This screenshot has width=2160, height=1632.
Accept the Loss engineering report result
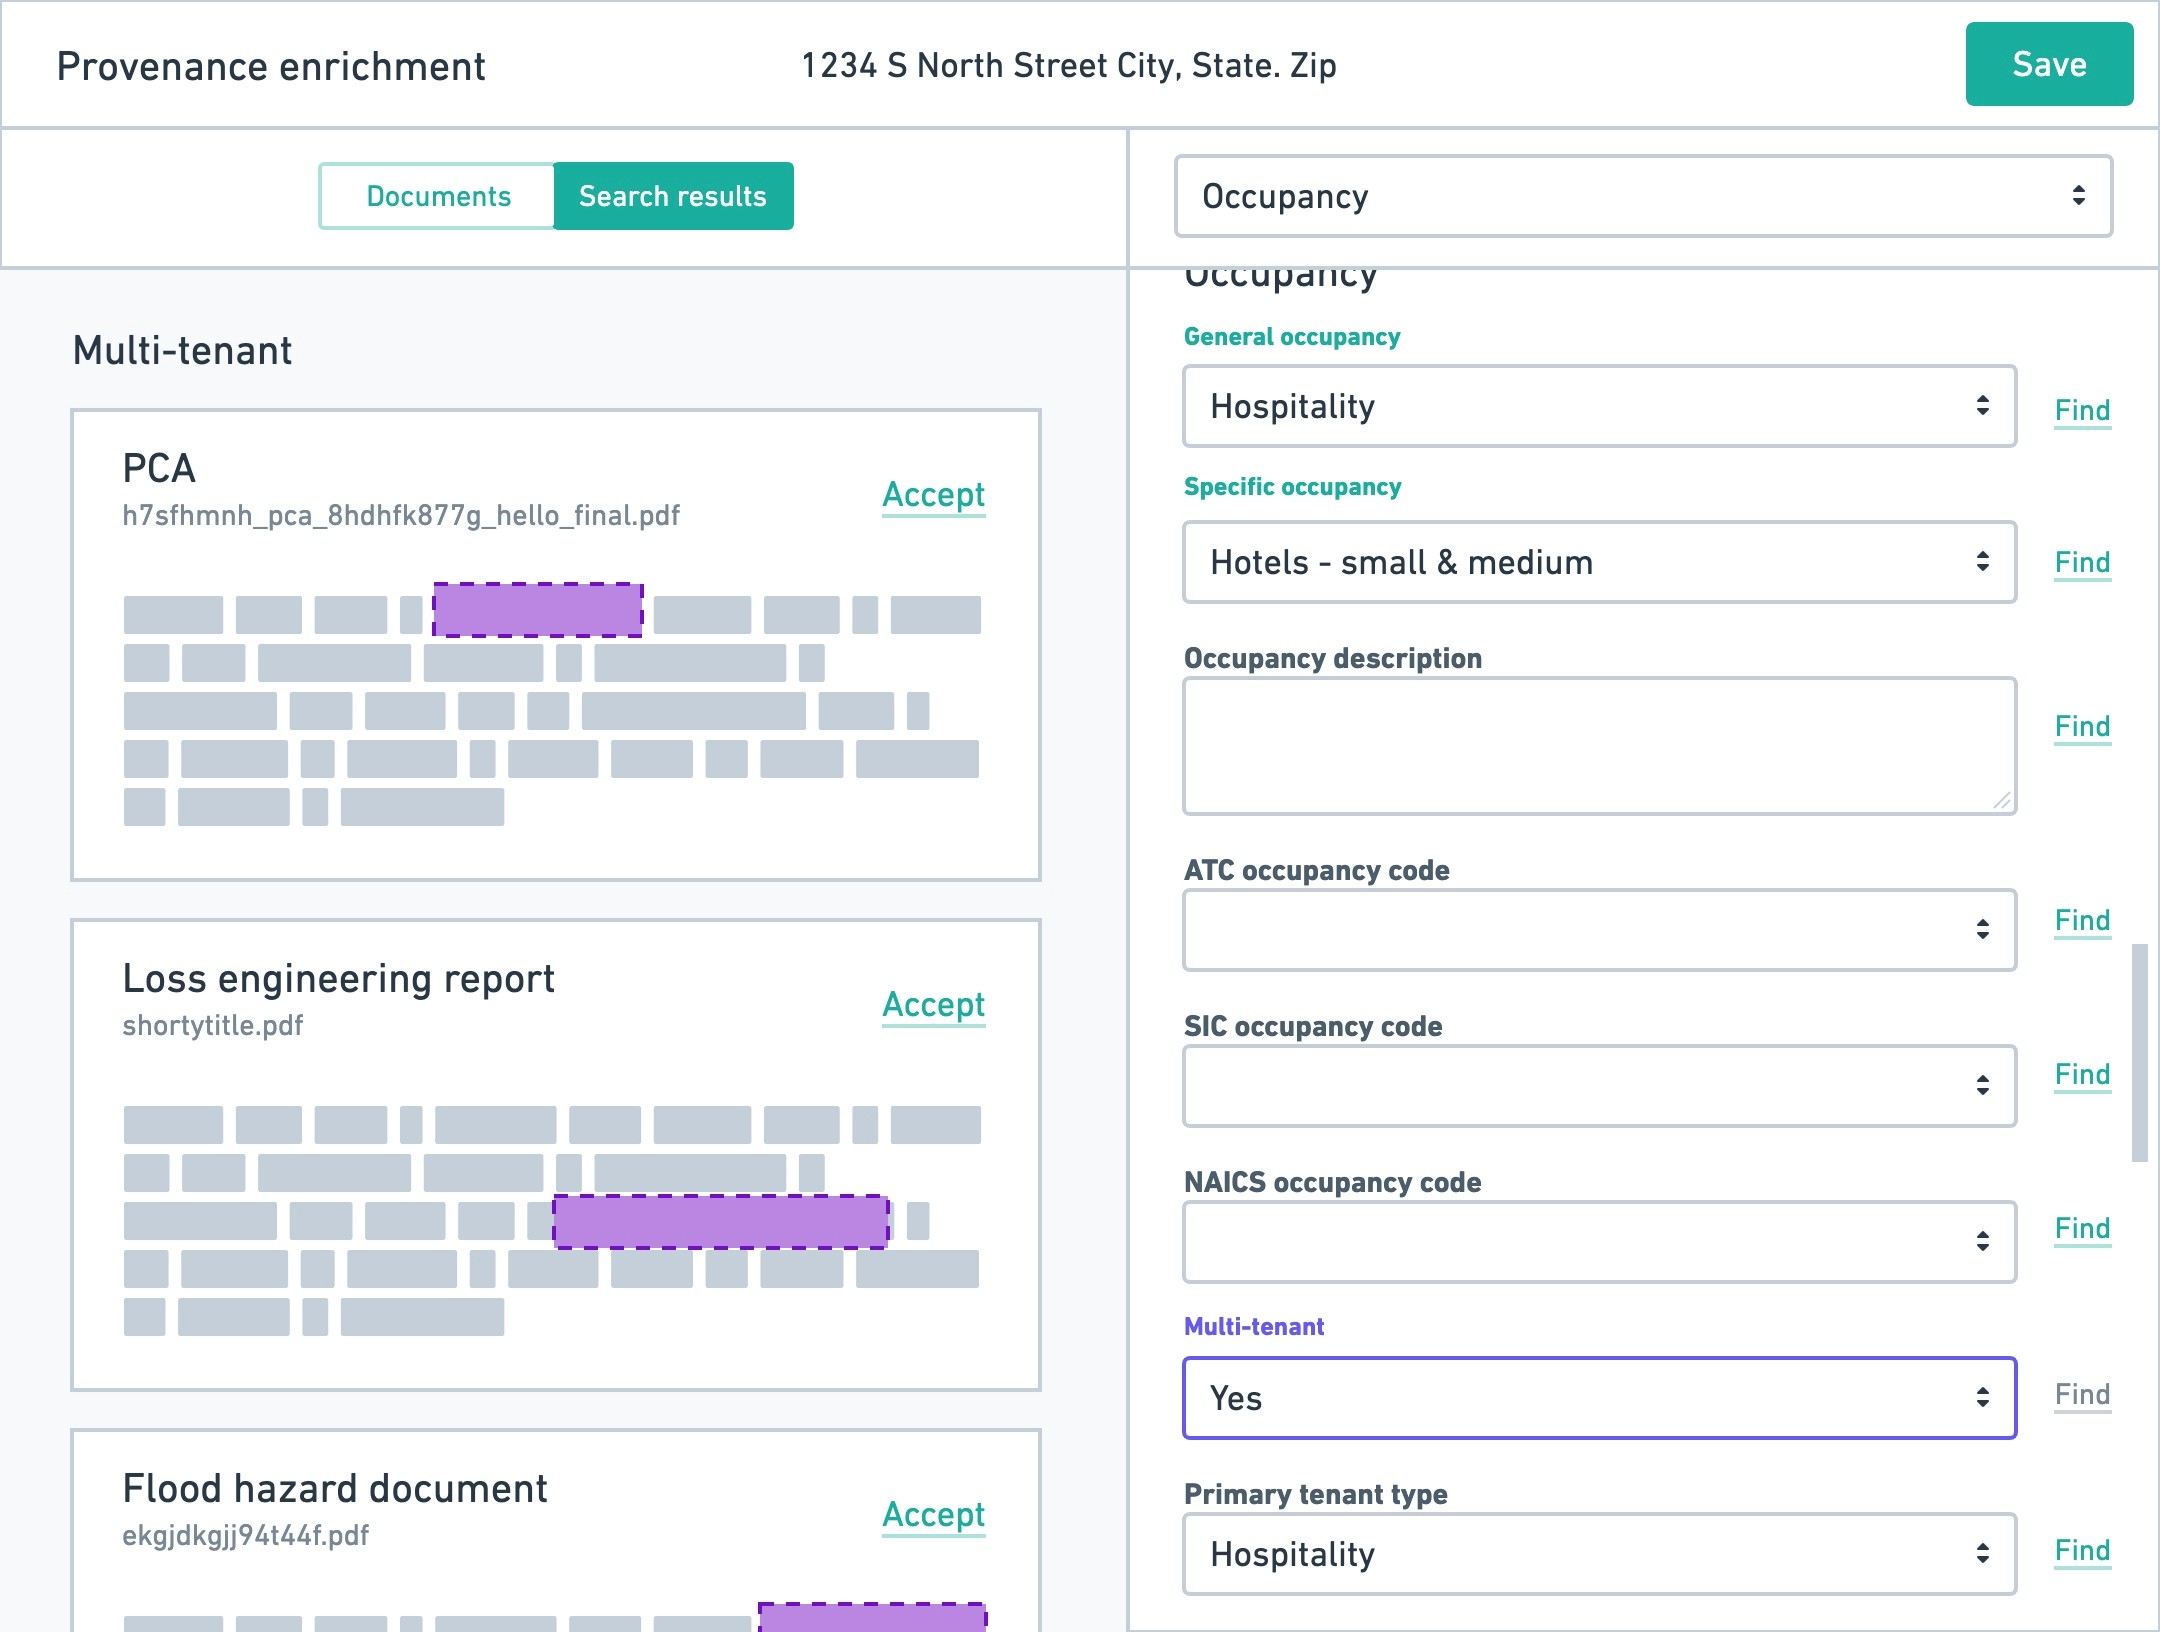click(933, 1004)
